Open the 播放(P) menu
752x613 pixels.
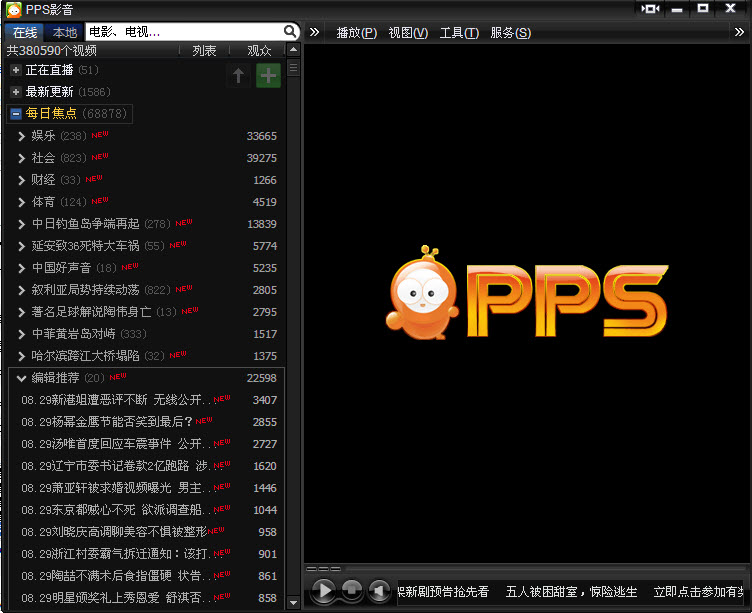coord(356,32)
